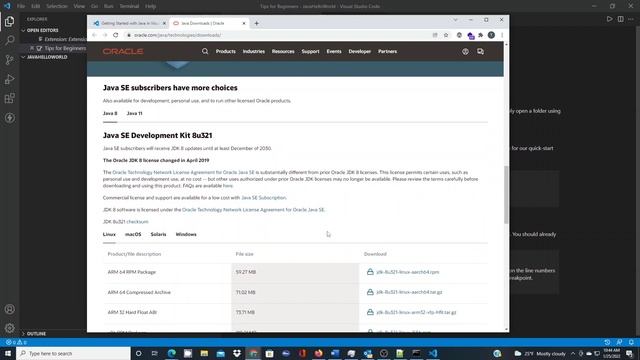Open VS Code Terminal menu
640x360 pixels.
coord(129,6)
